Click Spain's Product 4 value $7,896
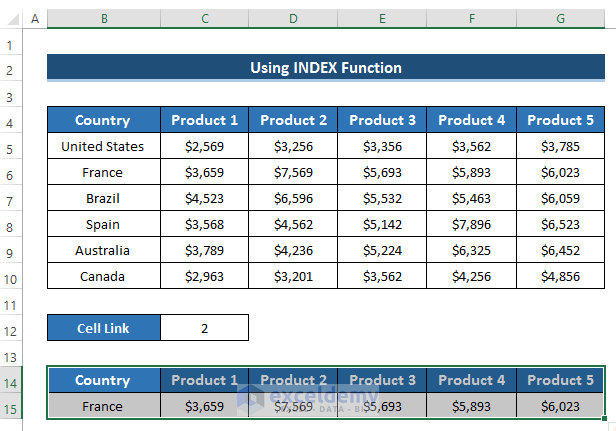616x431 pixels. click(x=471, y=225)
